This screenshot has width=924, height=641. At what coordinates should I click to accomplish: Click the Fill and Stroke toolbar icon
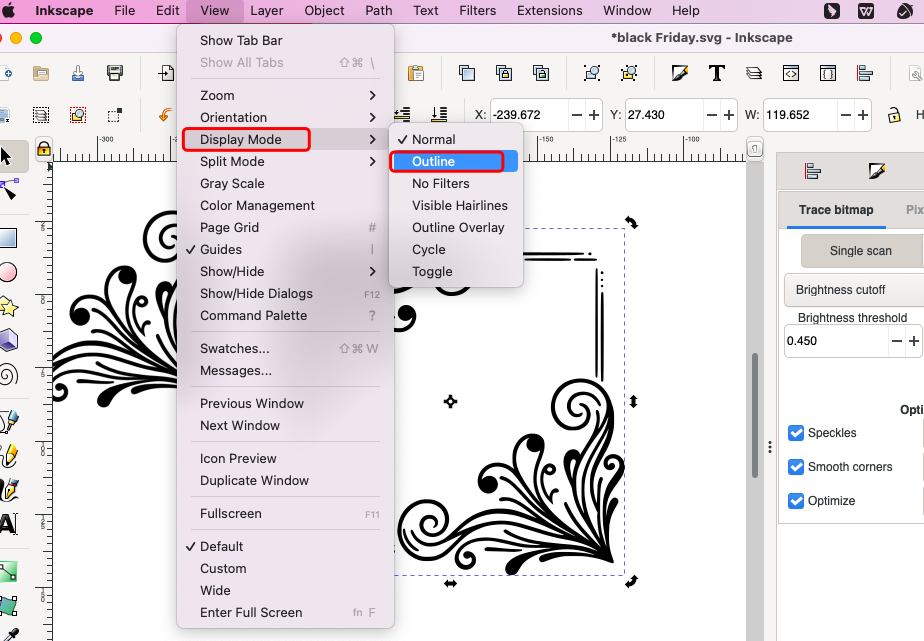(680, 73)
